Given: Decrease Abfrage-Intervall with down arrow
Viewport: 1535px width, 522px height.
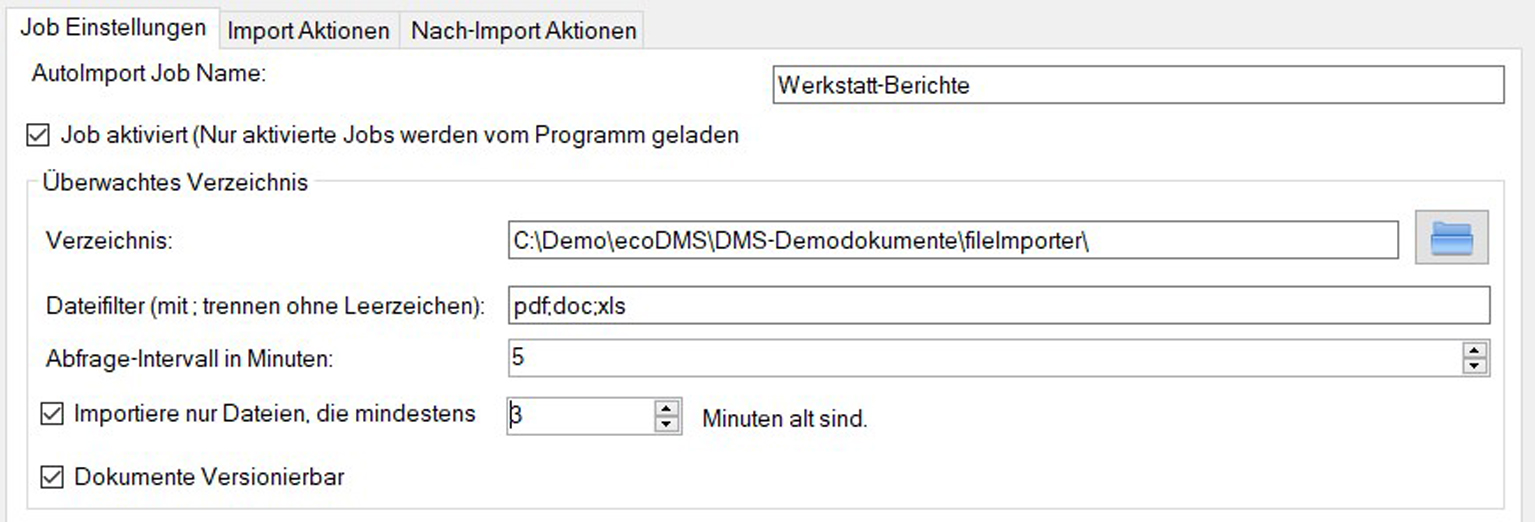Looking at the screenshot, I should [x=1475, y=366].
